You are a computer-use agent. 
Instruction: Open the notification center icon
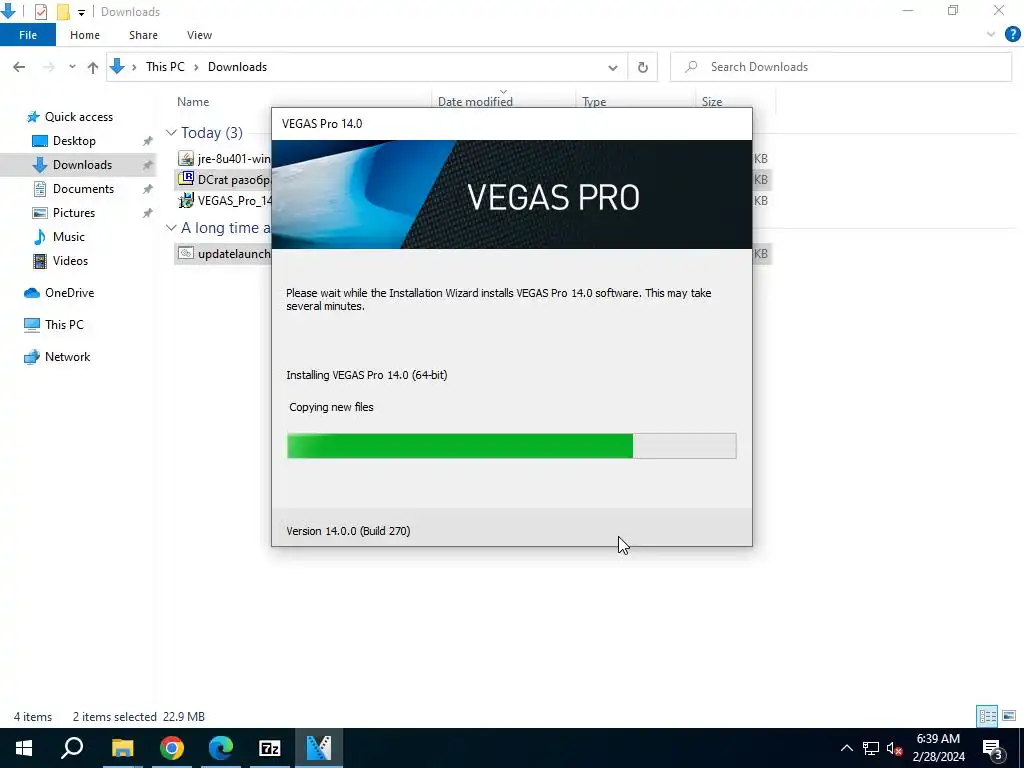[x=993, y=749]
